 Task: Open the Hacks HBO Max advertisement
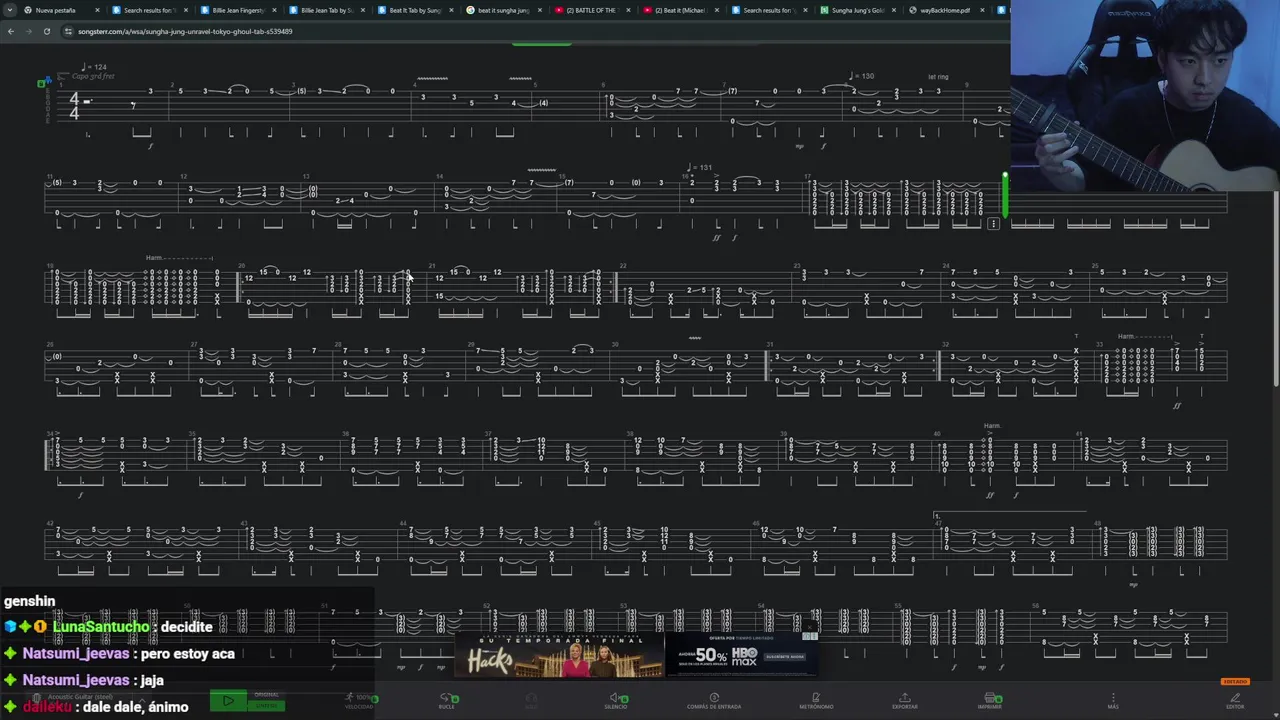636,653
